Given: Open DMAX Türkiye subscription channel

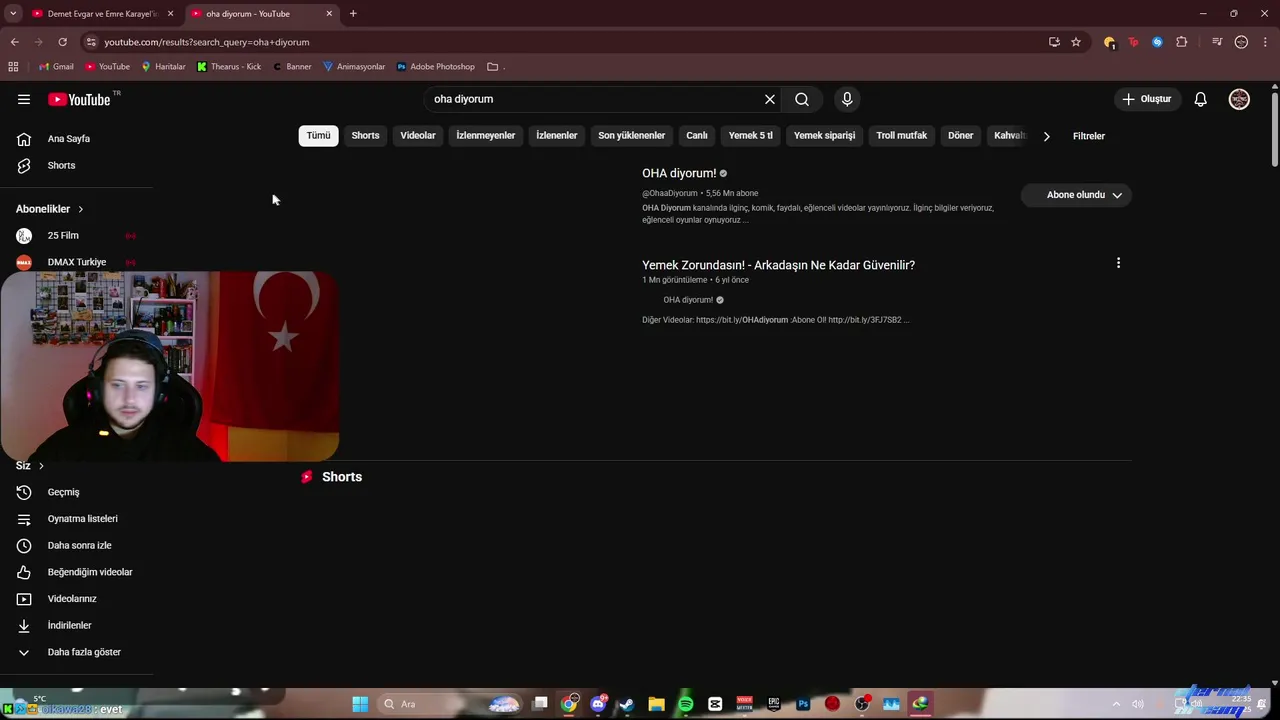Looking at the screenshot, I should [x=77, y=262].
